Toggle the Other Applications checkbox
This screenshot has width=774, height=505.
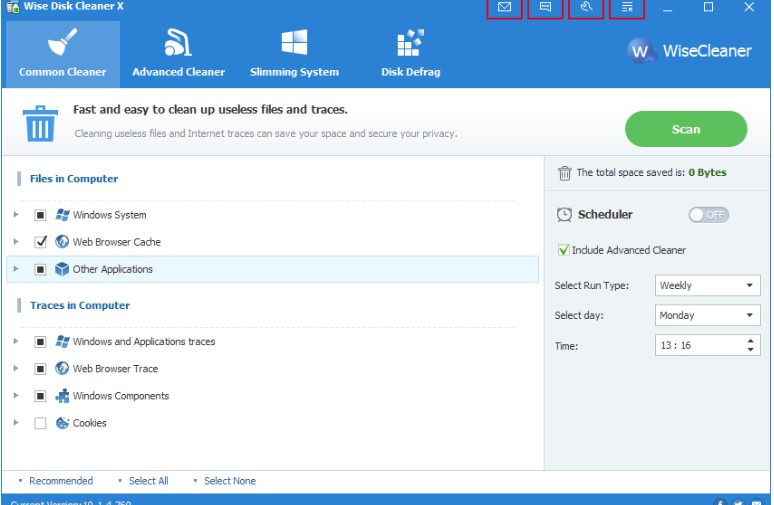coord(40,270)
